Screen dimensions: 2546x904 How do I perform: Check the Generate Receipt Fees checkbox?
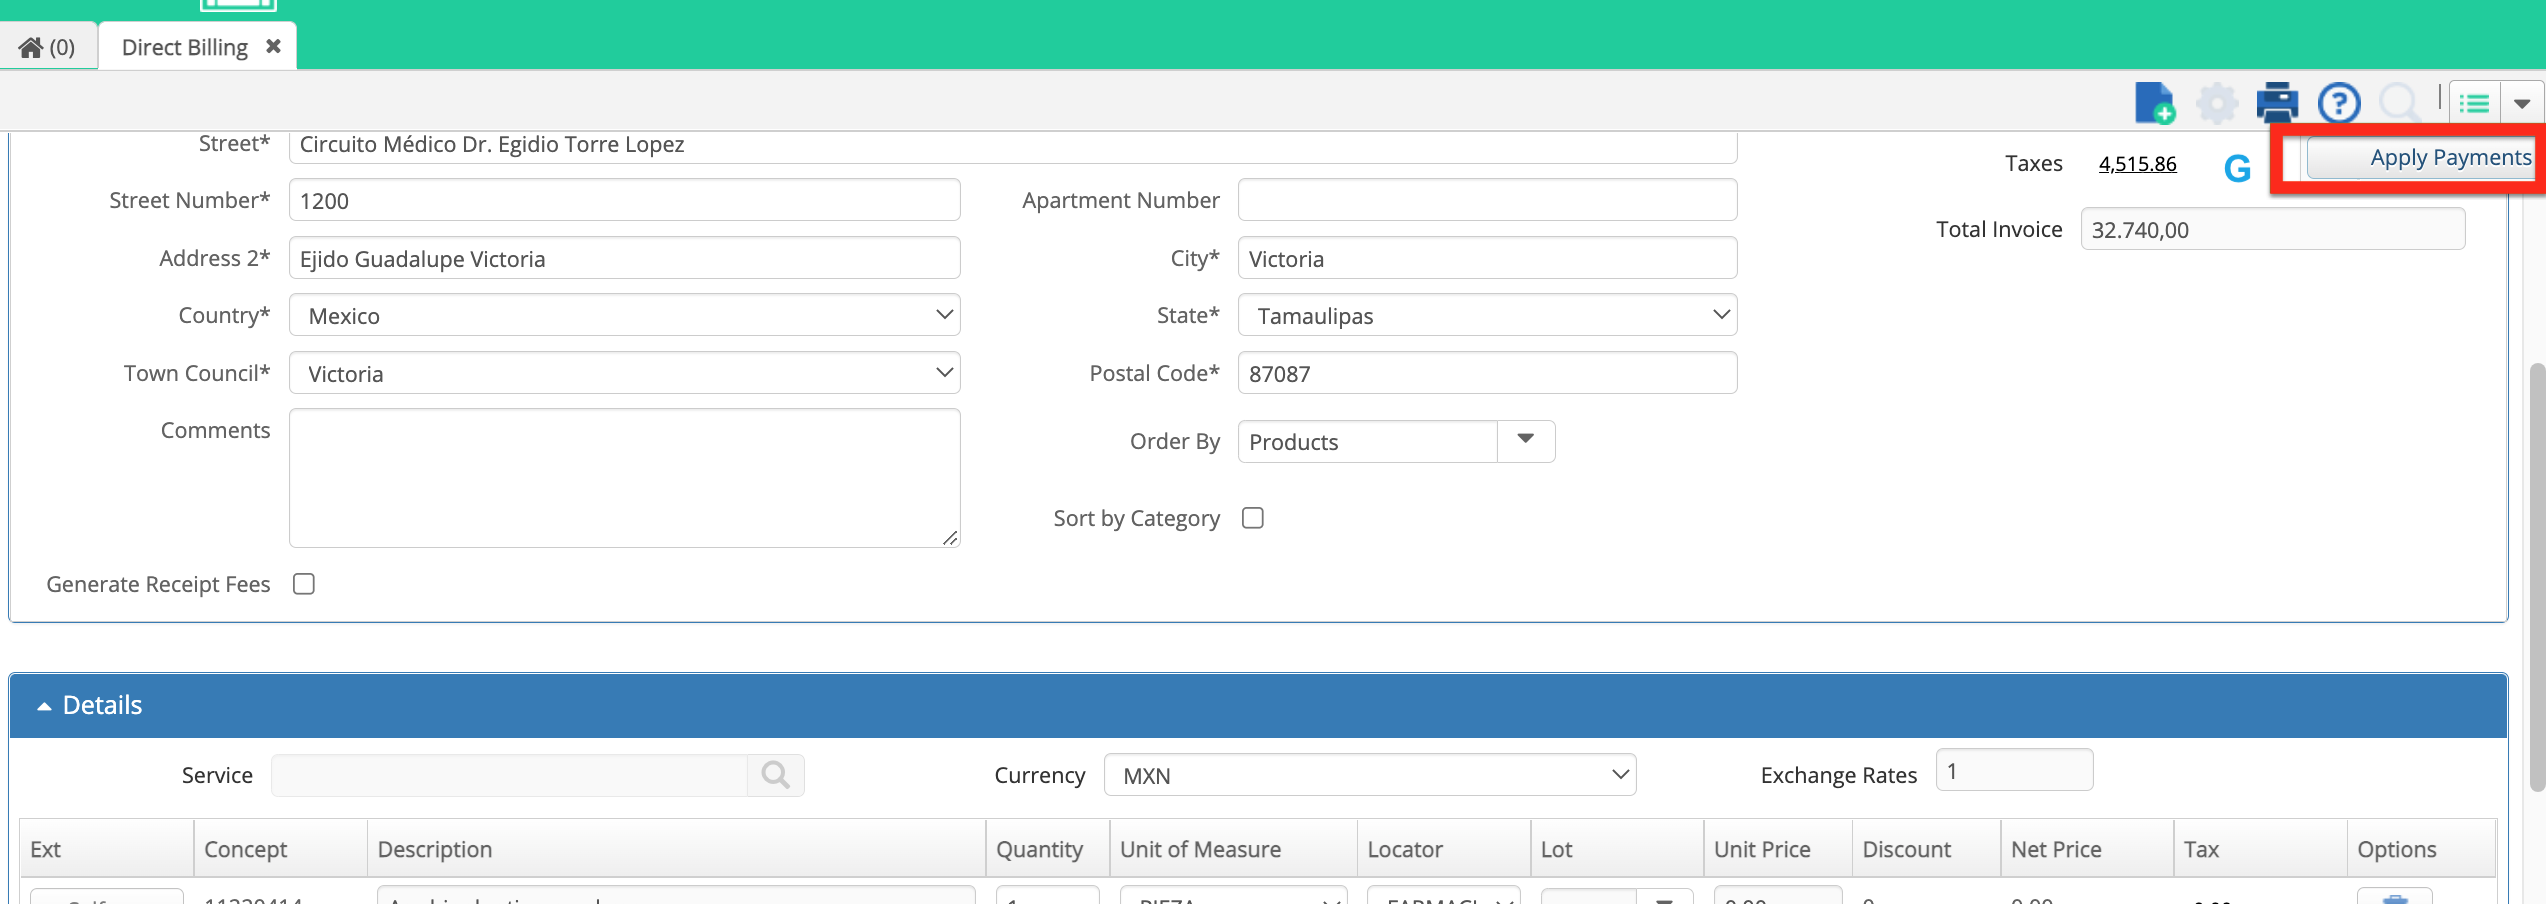click(304, 584)
